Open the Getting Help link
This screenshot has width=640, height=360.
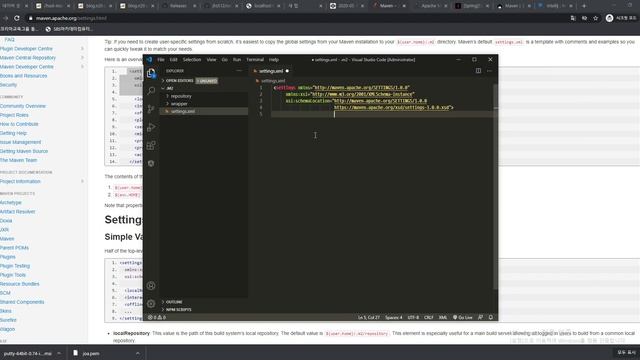point(13,133)
